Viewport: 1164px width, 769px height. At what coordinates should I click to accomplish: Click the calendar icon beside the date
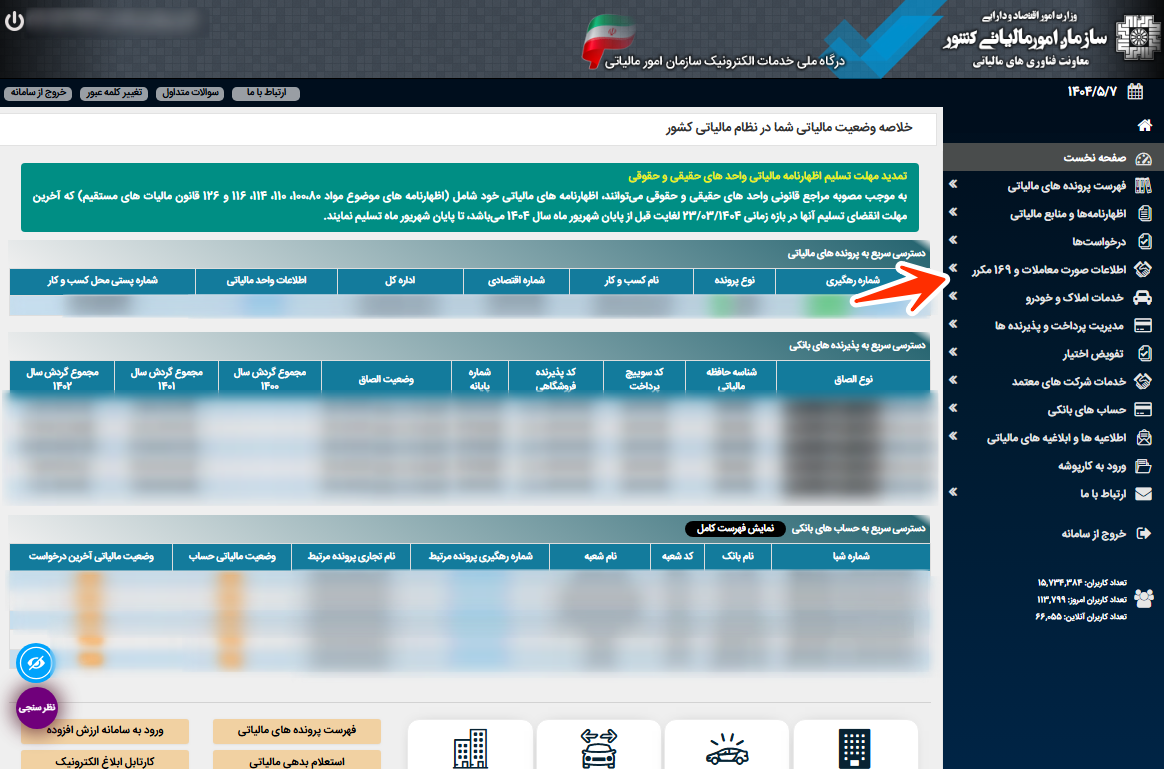[x=1135, y=91]
